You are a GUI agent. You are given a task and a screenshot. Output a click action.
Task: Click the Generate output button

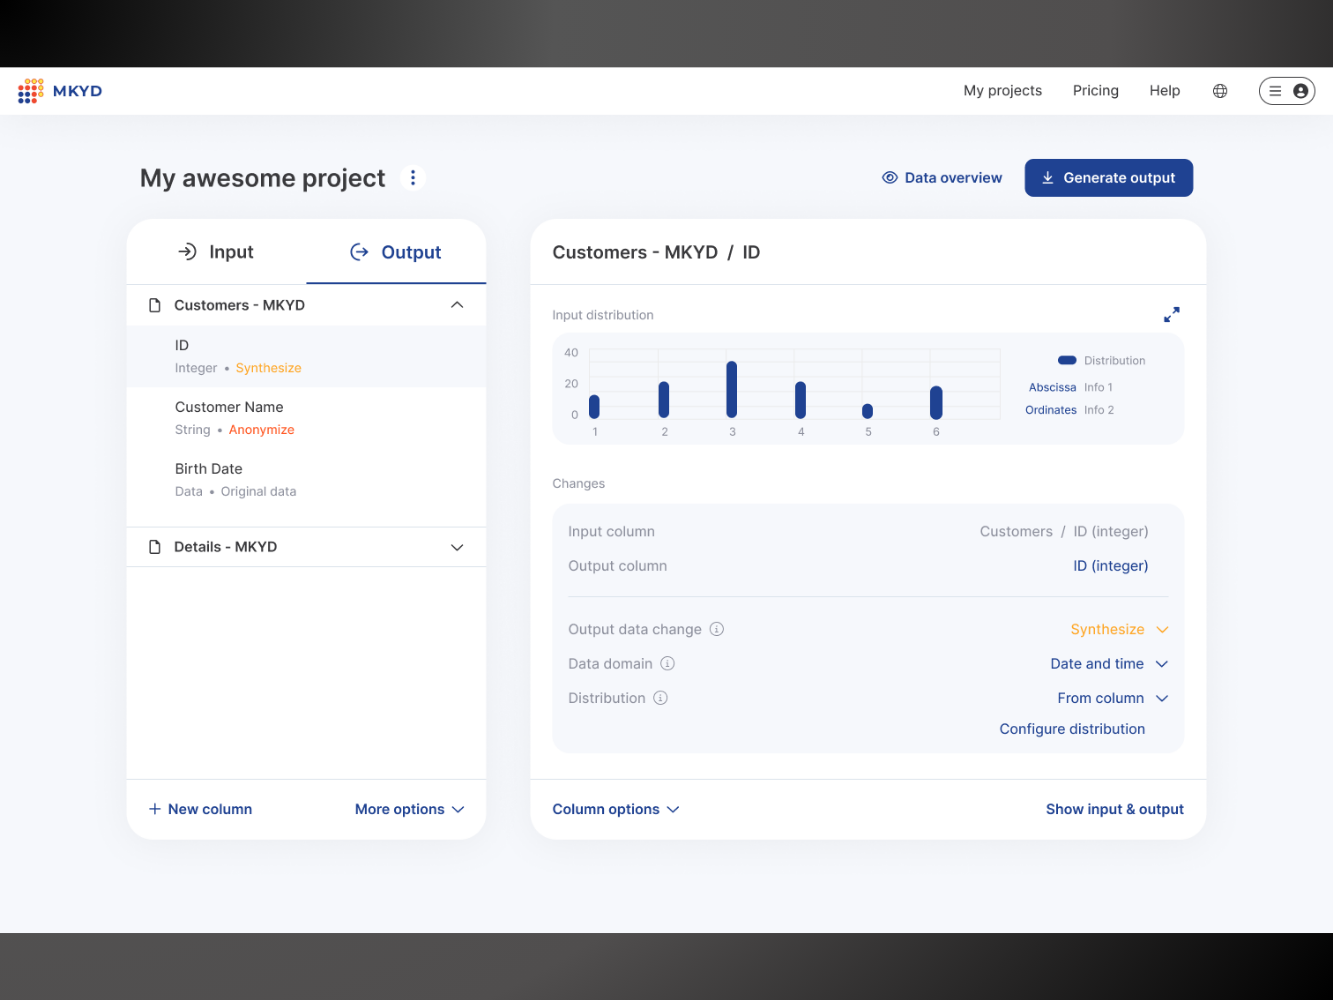(x=1108, y=177)
